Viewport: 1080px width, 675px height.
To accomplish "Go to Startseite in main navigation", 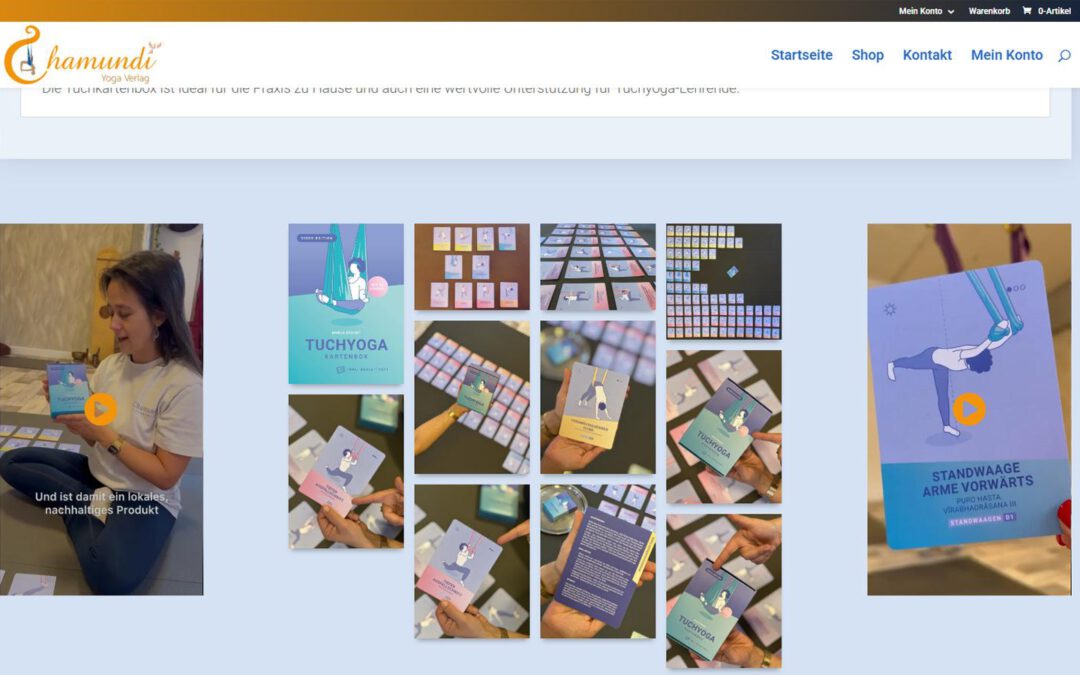I will coord(801,55).
